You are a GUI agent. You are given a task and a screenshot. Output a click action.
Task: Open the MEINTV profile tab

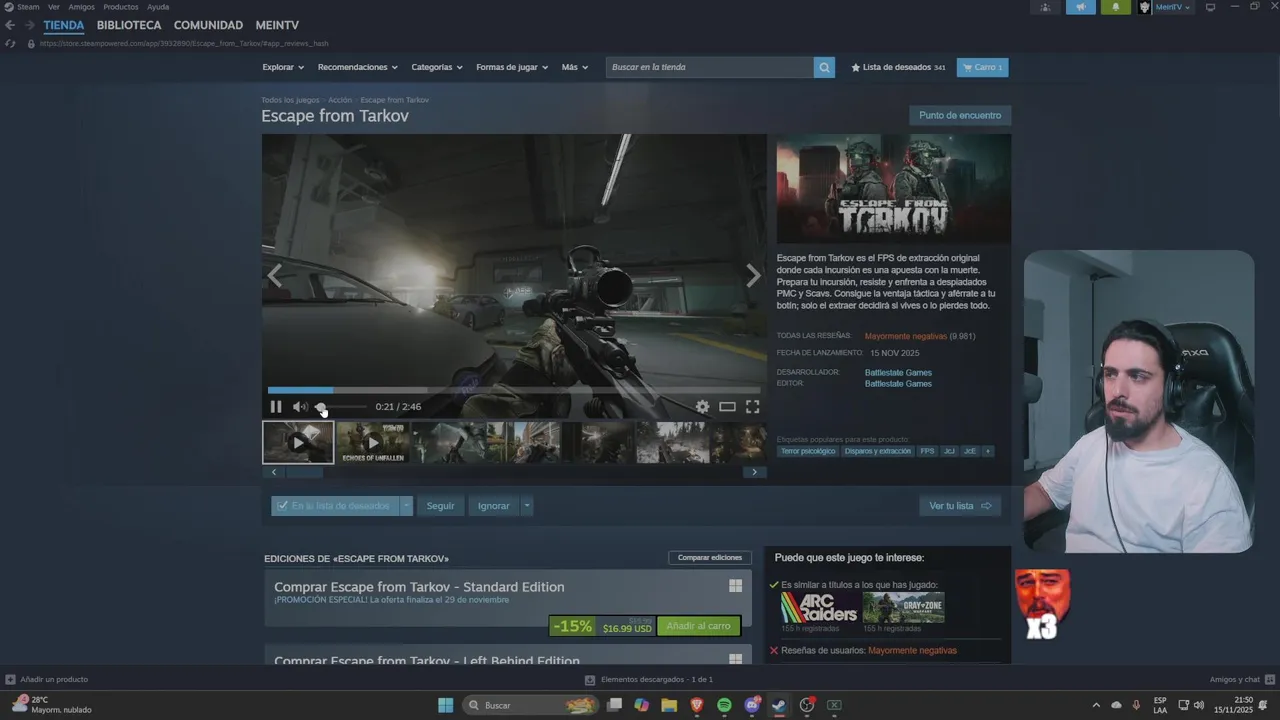(277, 25)
